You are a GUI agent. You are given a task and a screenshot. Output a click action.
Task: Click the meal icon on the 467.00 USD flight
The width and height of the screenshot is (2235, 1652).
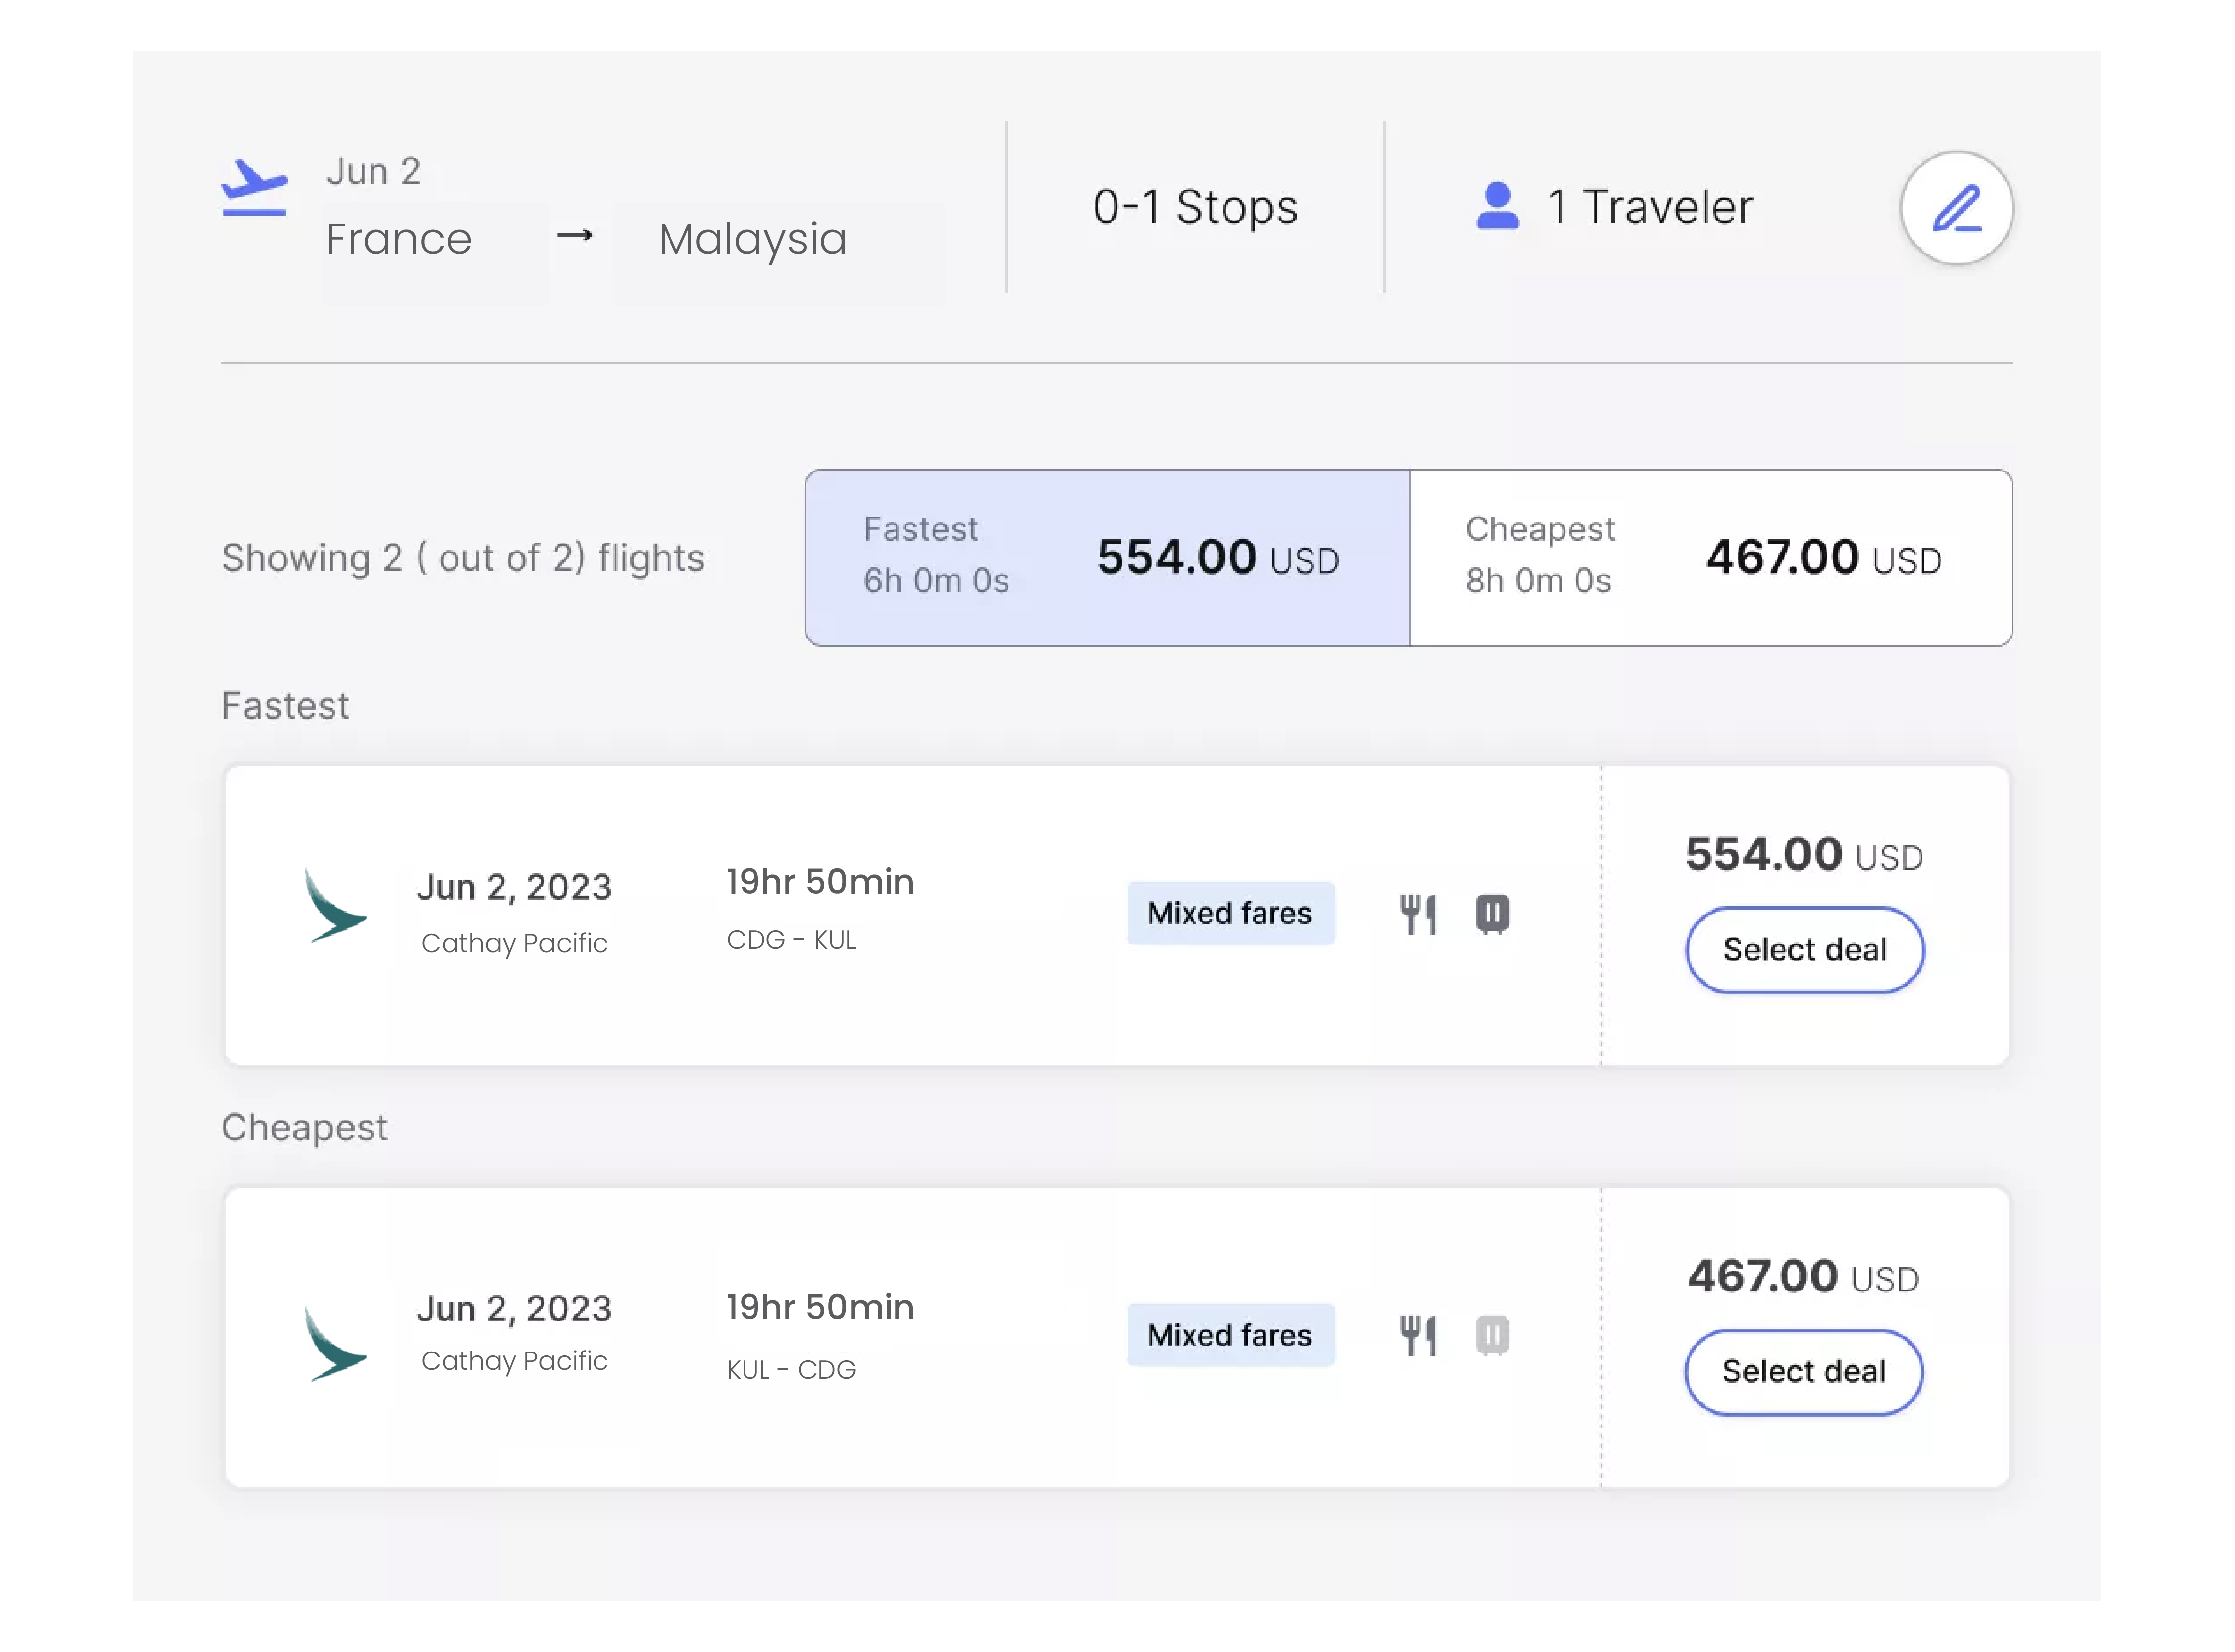pos(1418,1336)
